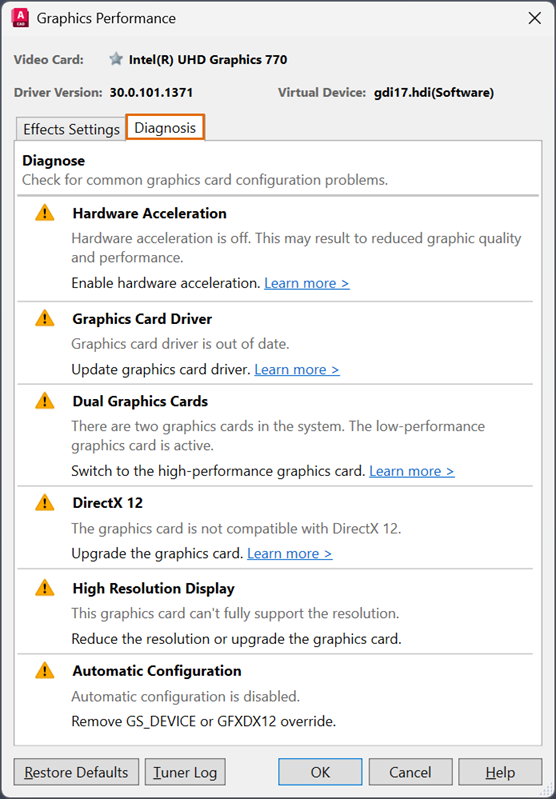This screenshot has width=556, height=799.
Task: Click the star icon beside the video card name
Action: coord(116,59)
